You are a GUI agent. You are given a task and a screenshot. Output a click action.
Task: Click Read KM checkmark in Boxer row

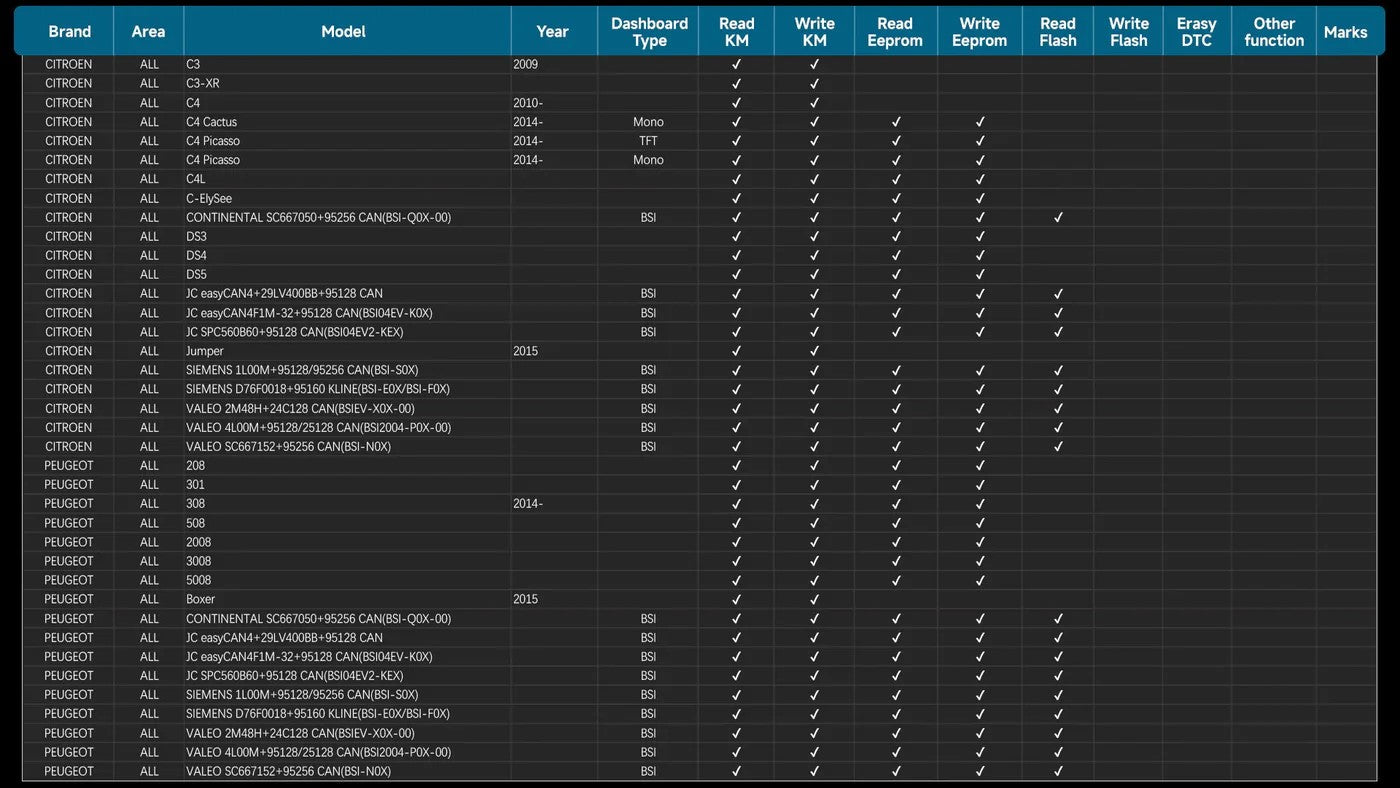click(737, 599)
